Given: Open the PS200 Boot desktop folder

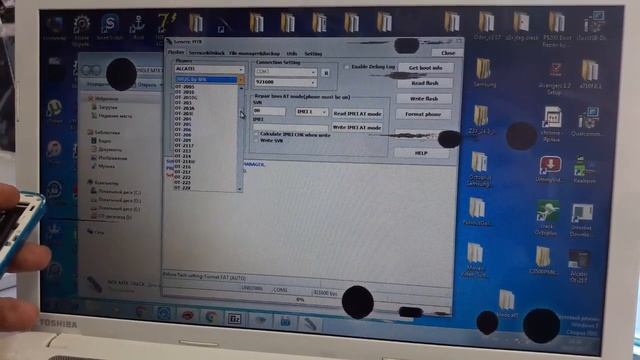Looking at the screenshot, I should coord(556,29).
